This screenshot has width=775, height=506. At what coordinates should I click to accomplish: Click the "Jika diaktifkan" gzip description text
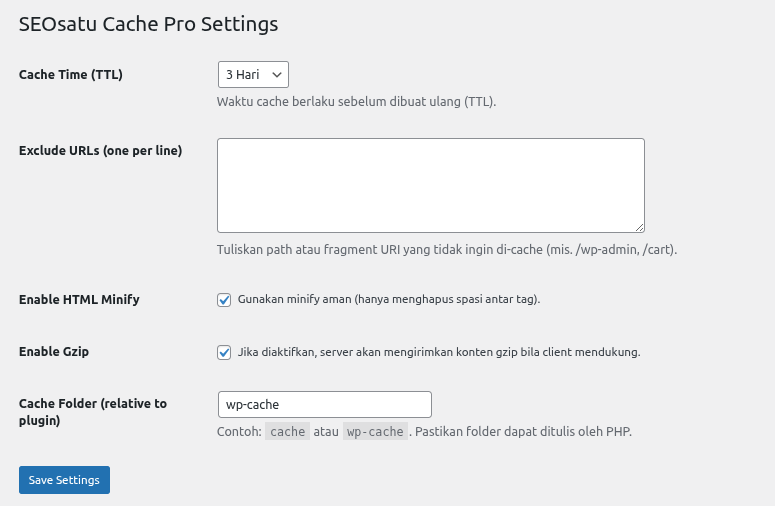[x=438, y=352]
